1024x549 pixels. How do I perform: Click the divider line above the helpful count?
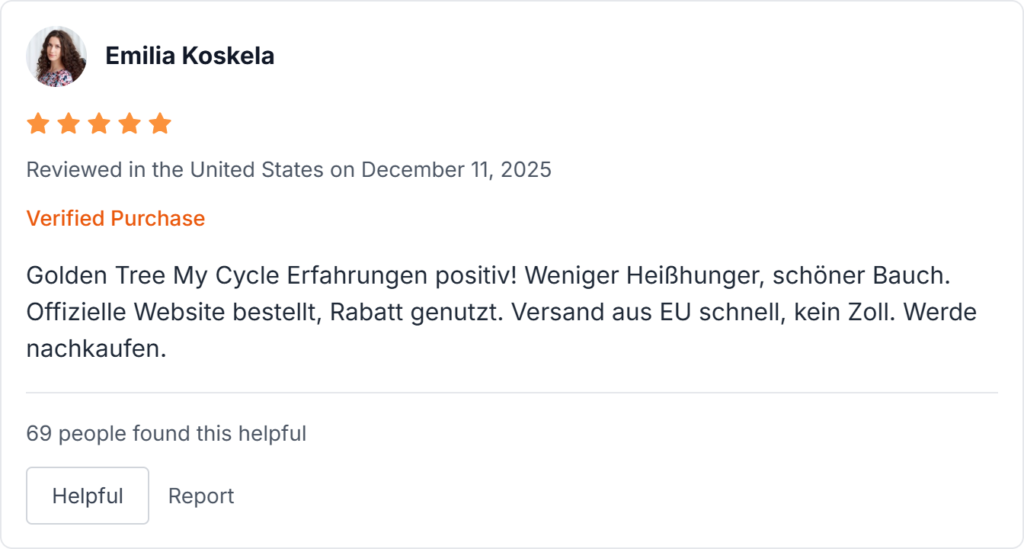pos(512,393)
